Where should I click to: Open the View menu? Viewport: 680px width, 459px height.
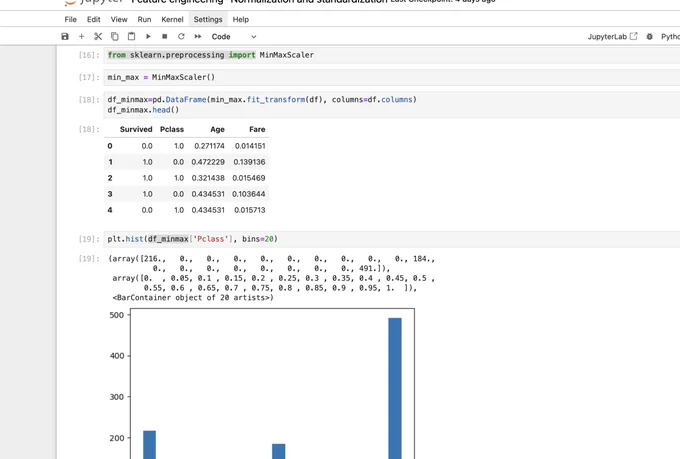[x=119, y=19]
